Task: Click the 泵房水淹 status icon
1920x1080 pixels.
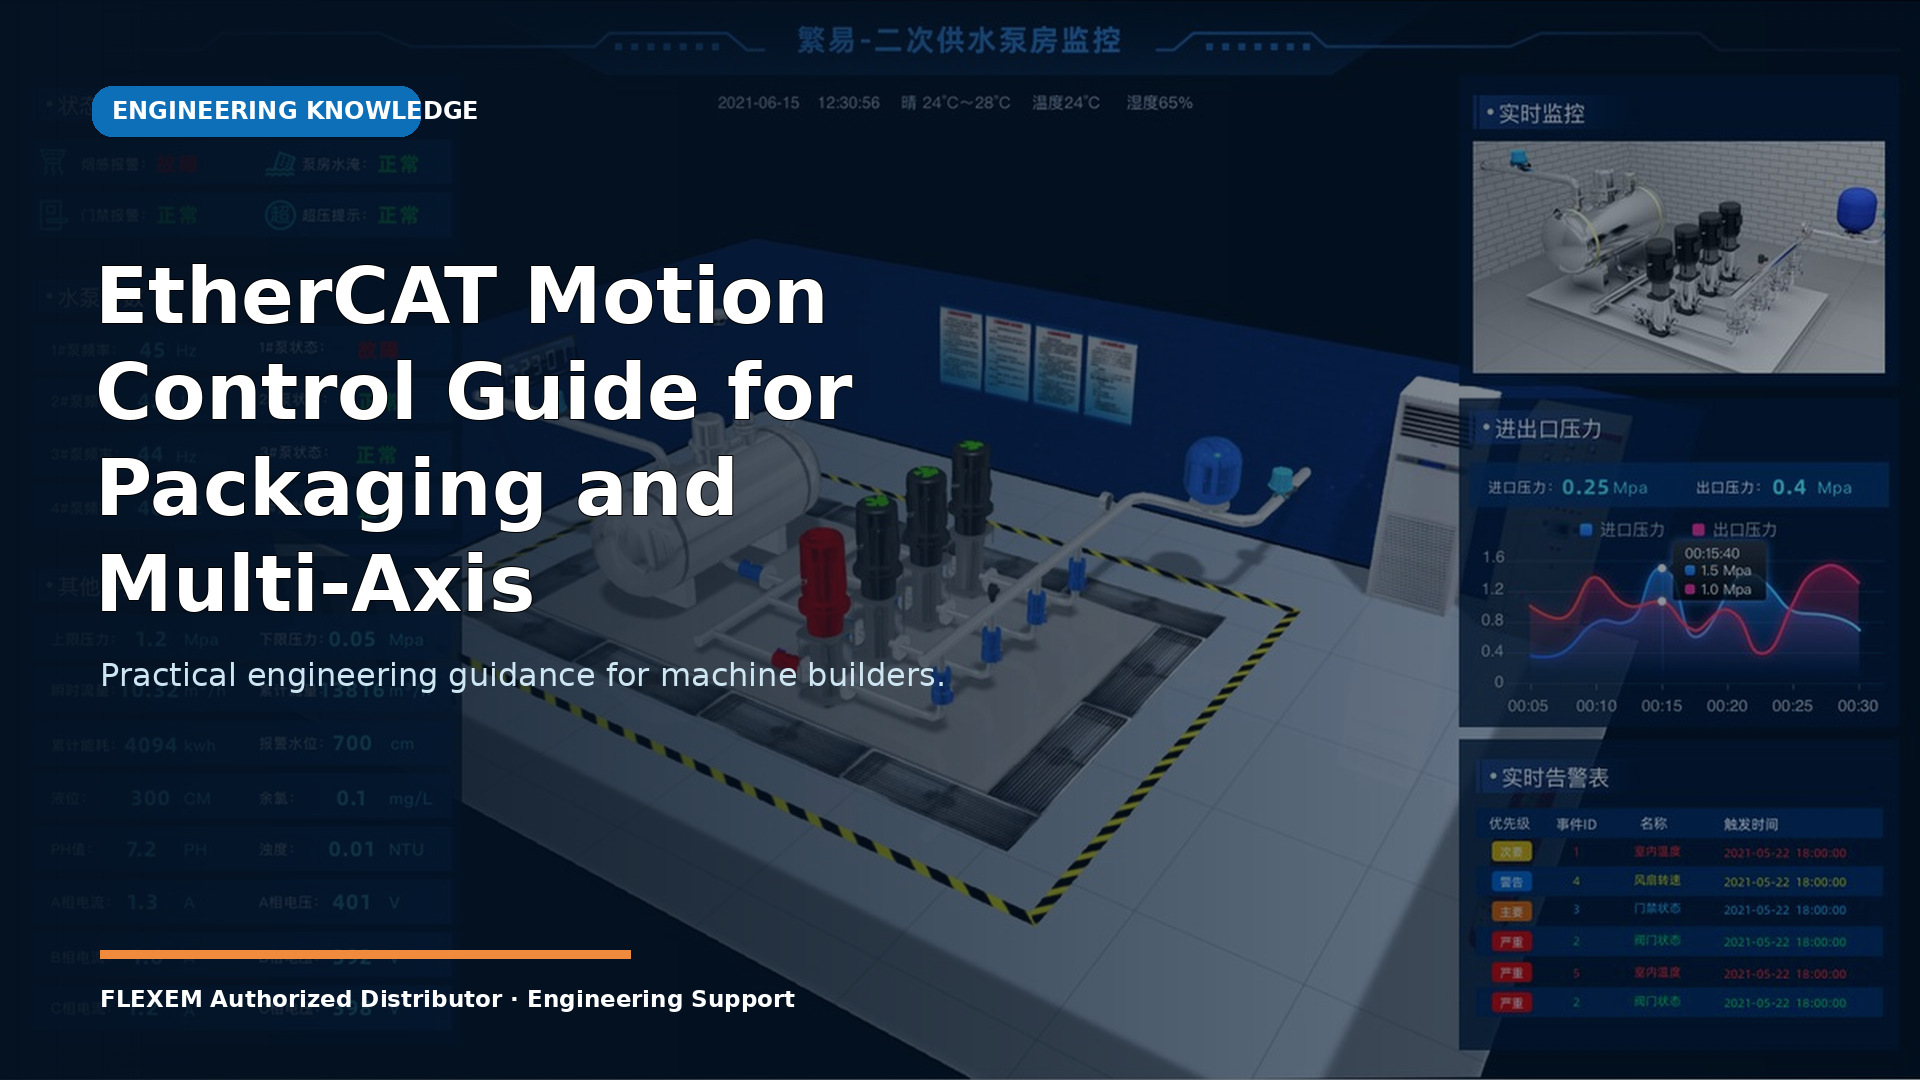Action: click(281, 164)
